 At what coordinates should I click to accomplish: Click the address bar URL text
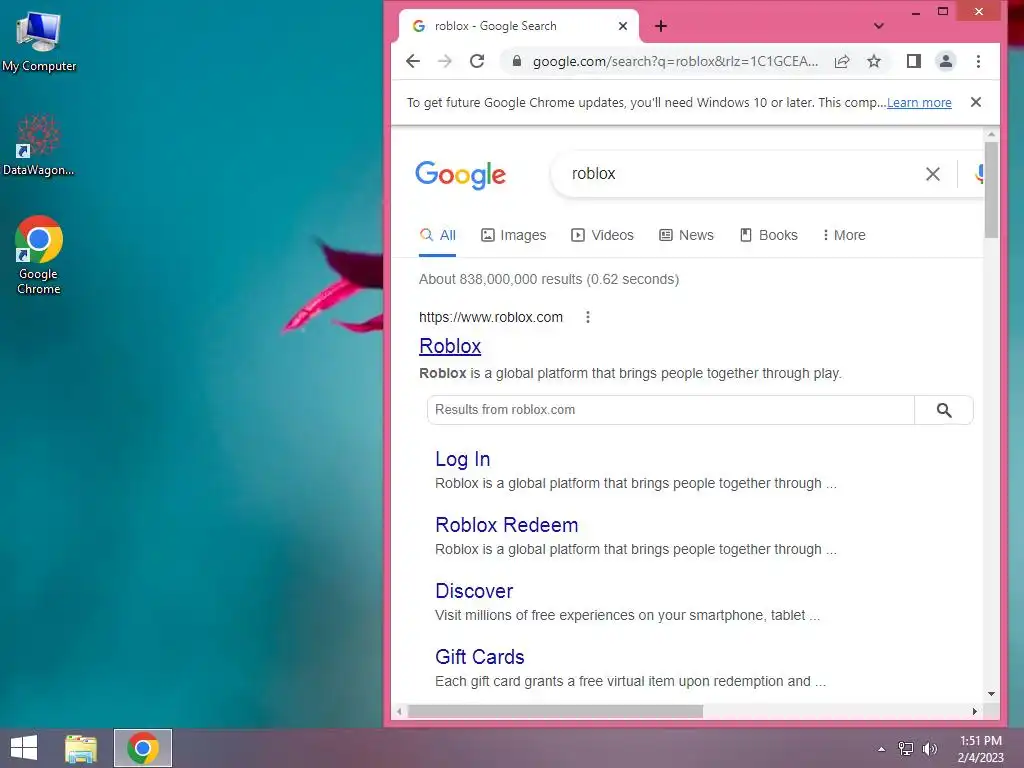(675, 61)
